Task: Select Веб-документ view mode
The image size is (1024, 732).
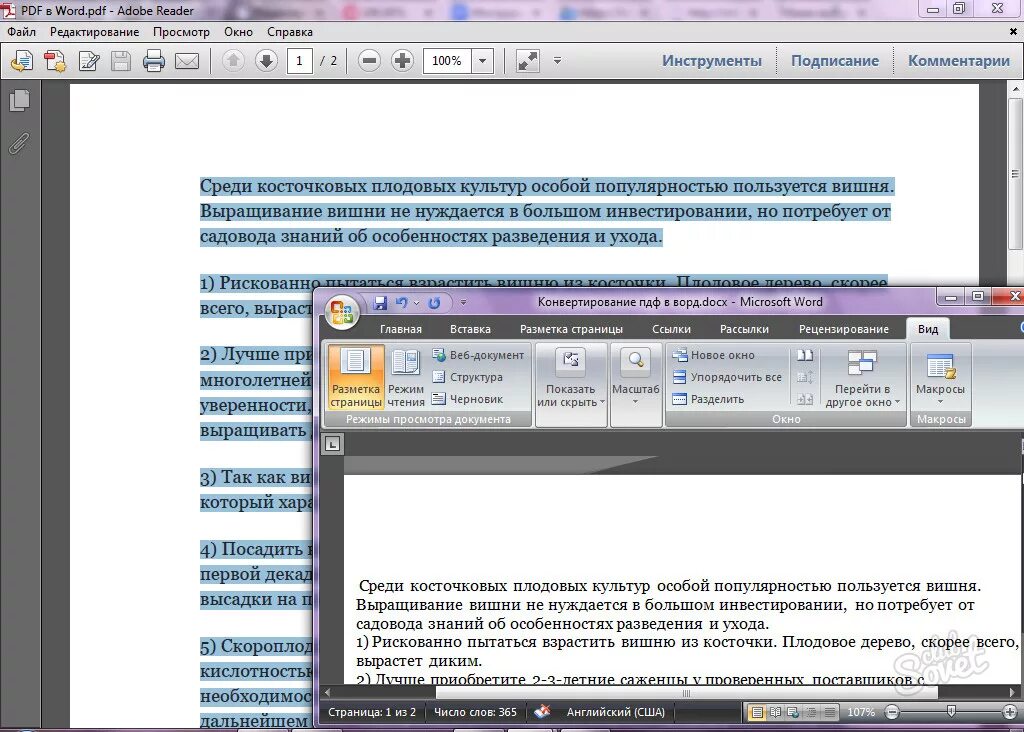Action: [x=478, y=355]
